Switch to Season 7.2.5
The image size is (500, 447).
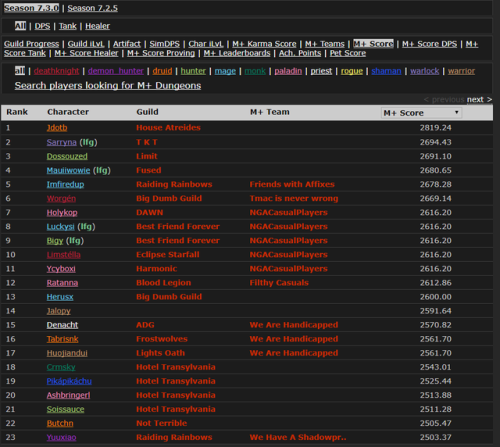click(92, 8)
